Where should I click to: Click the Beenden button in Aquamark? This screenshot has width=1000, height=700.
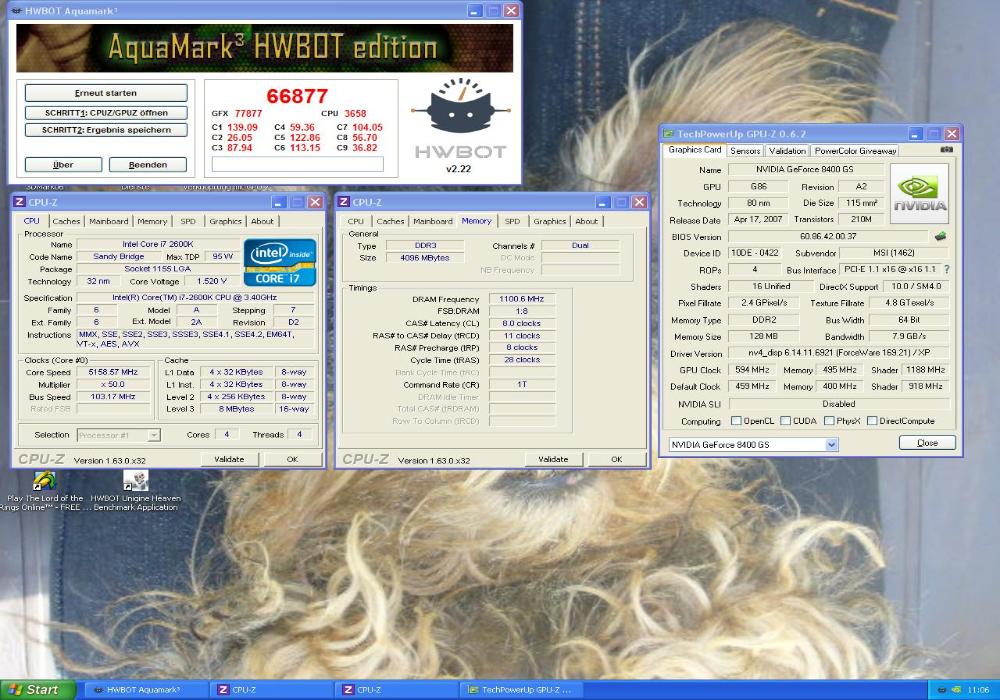click(x=148, y=164)
